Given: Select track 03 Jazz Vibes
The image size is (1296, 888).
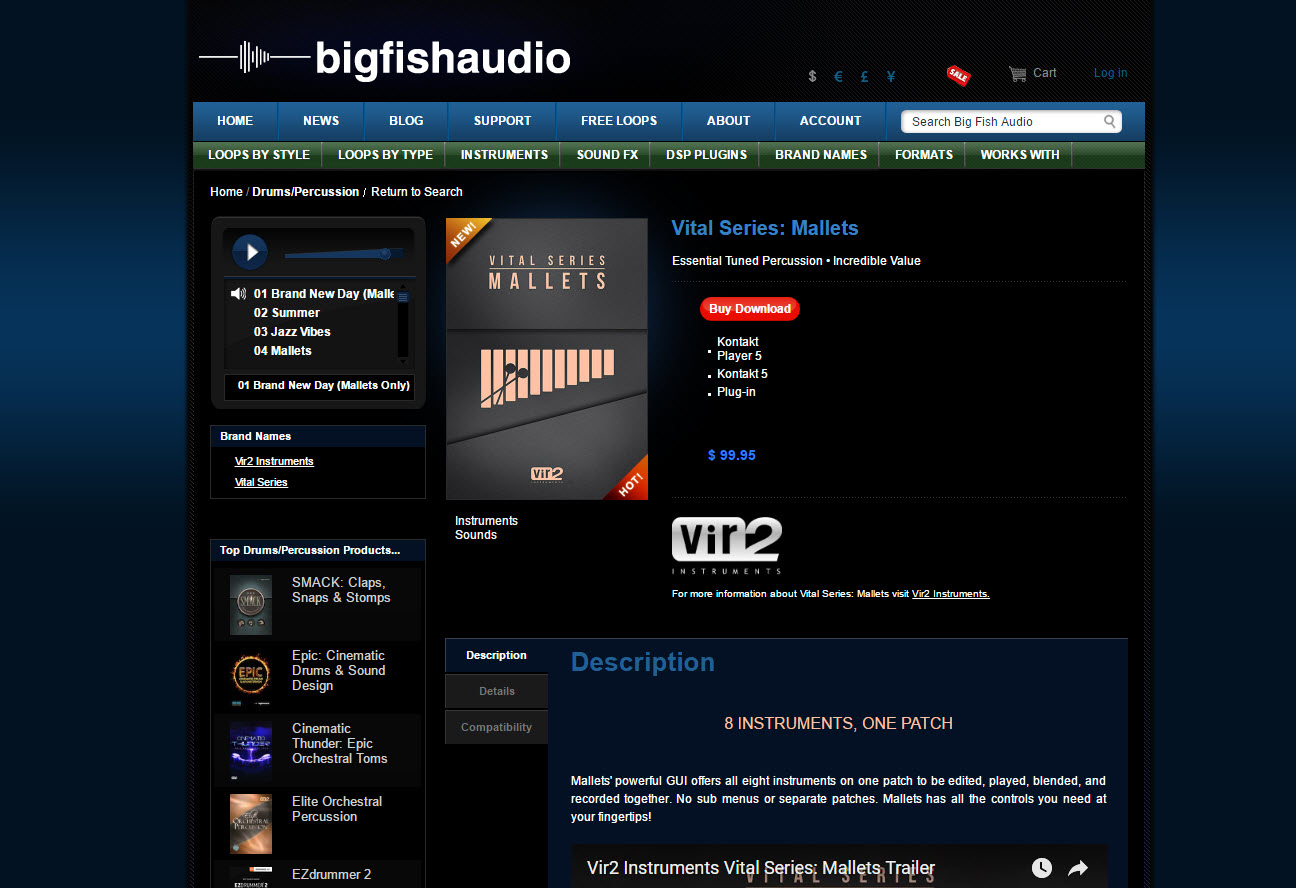Looking at the screenshot, I should tap(292, 332).
